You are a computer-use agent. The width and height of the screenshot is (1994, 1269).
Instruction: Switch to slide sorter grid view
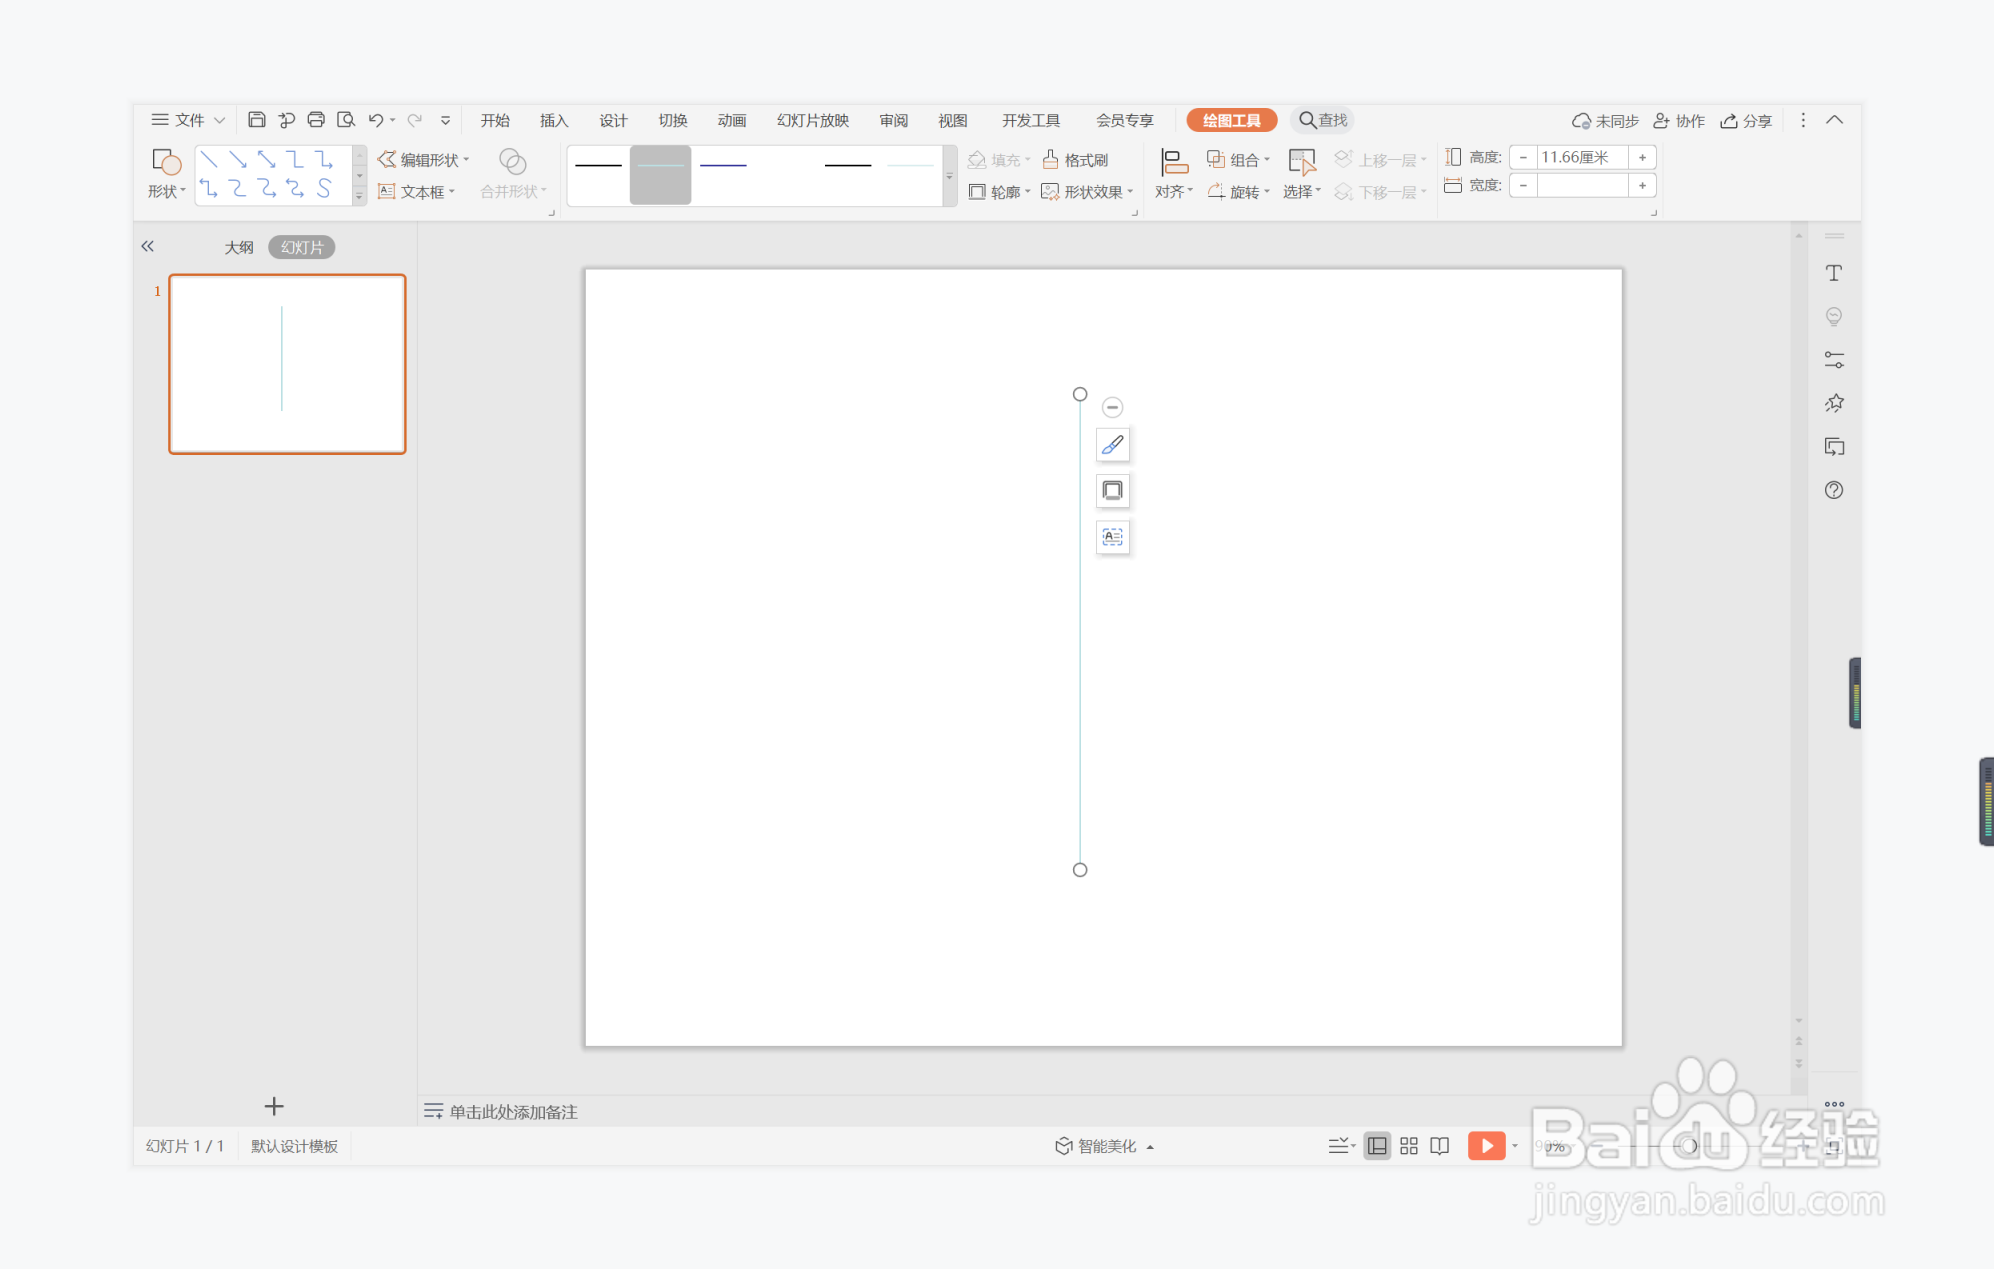(1408, 1146)
